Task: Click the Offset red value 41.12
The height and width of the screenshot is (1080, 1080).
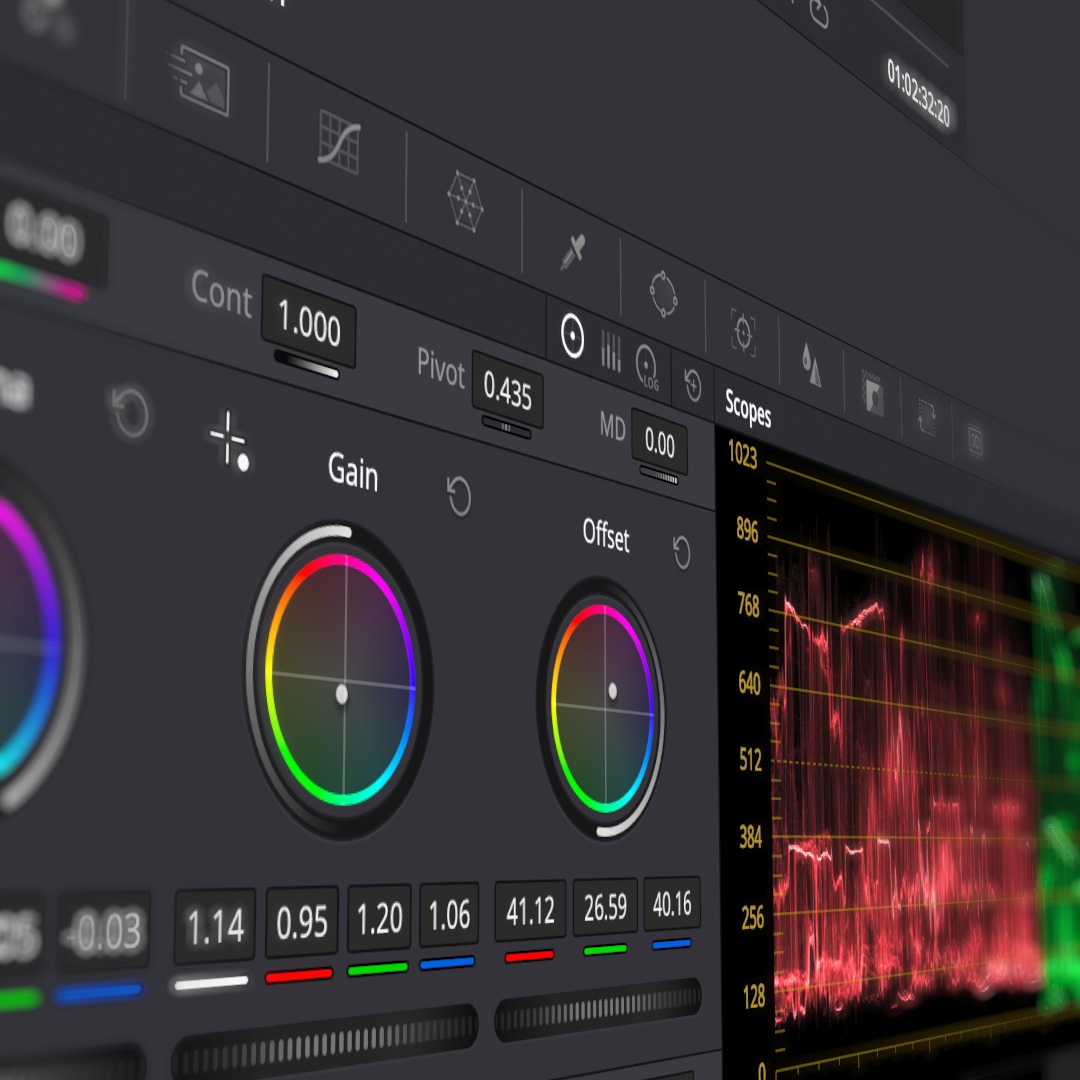Action: pyautogui.click(x=530, y=911)
